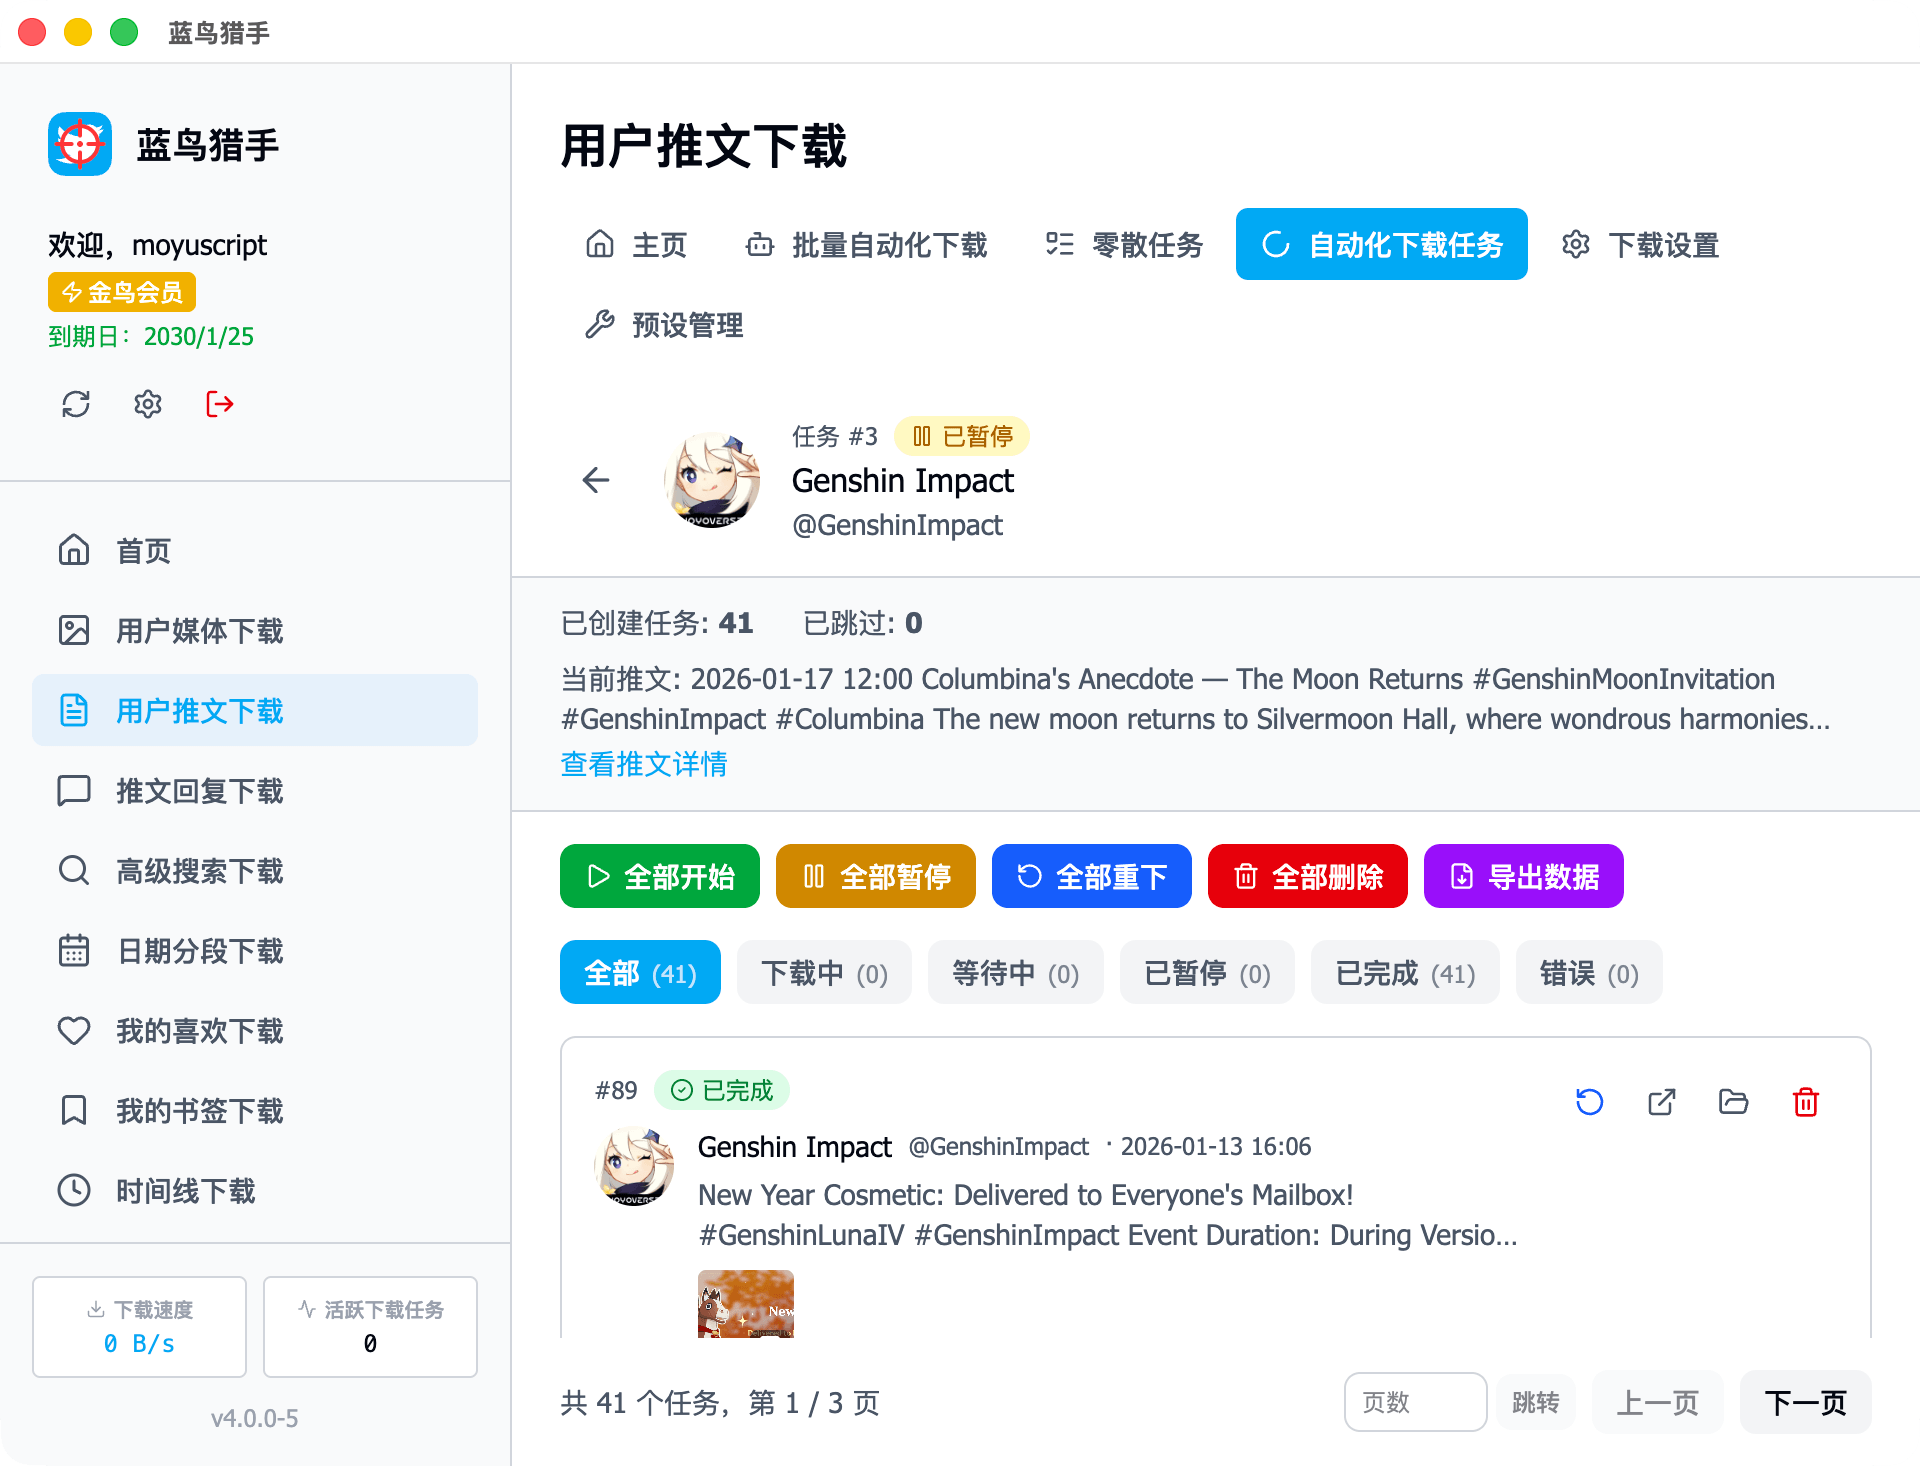The height and width of the screenshot is (1466, 1920).
Task: Show 下载中 (0) filtered tasks
Action: [824, 973]
